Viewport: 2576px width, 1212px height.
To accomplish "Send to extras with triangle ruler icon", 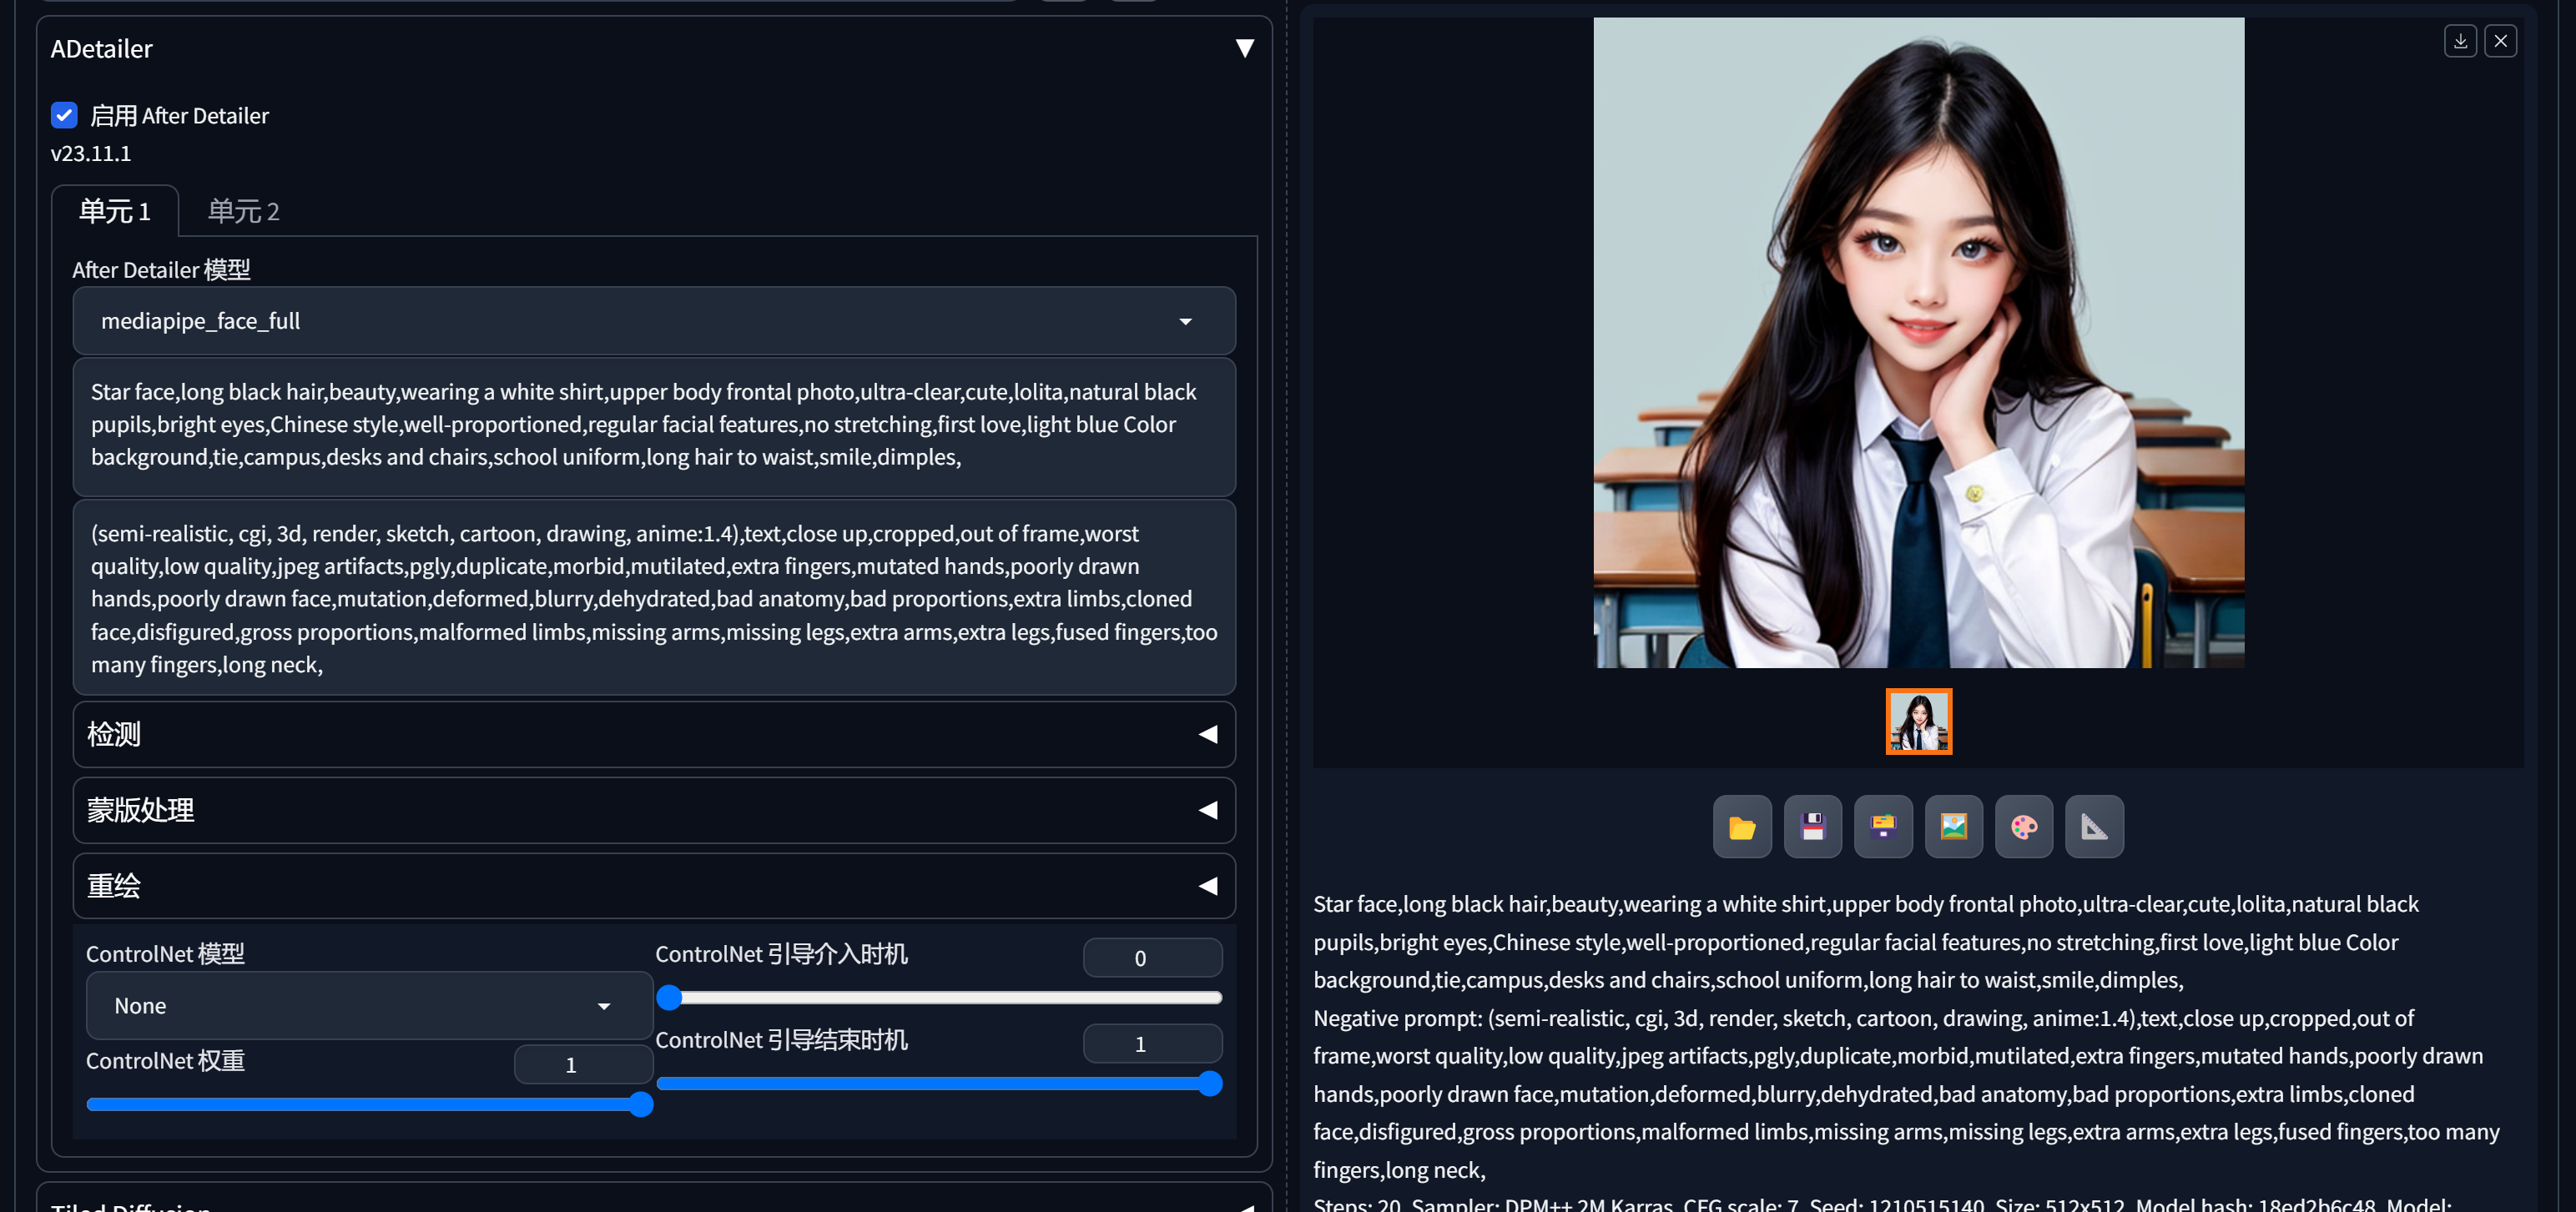I will (x=2093, y=827).
